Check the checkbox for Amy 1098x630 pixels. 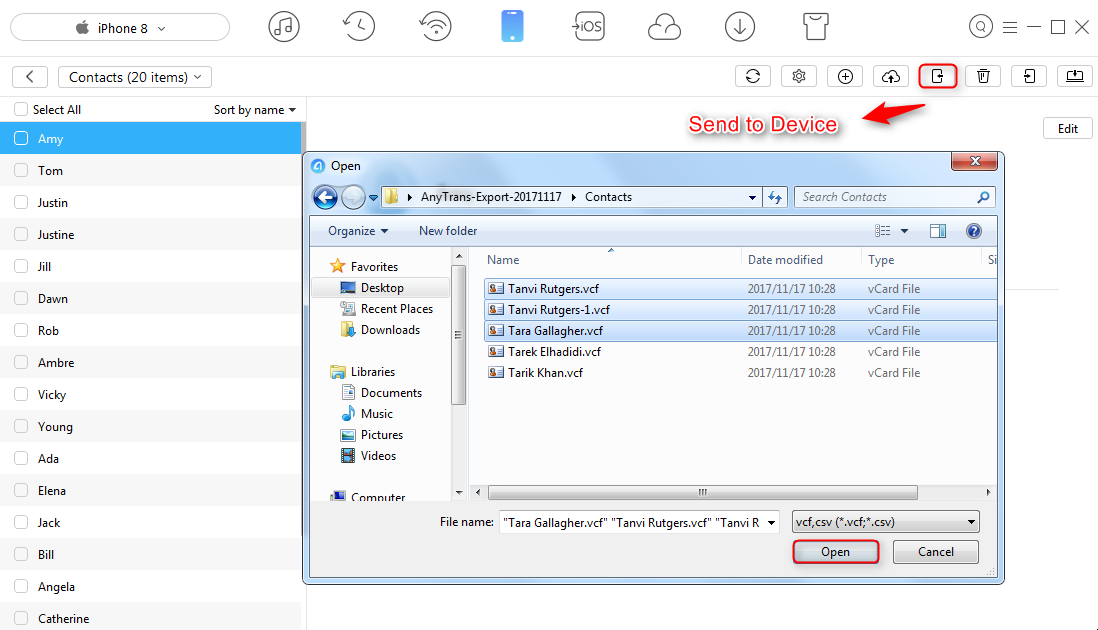coord(21,138)
